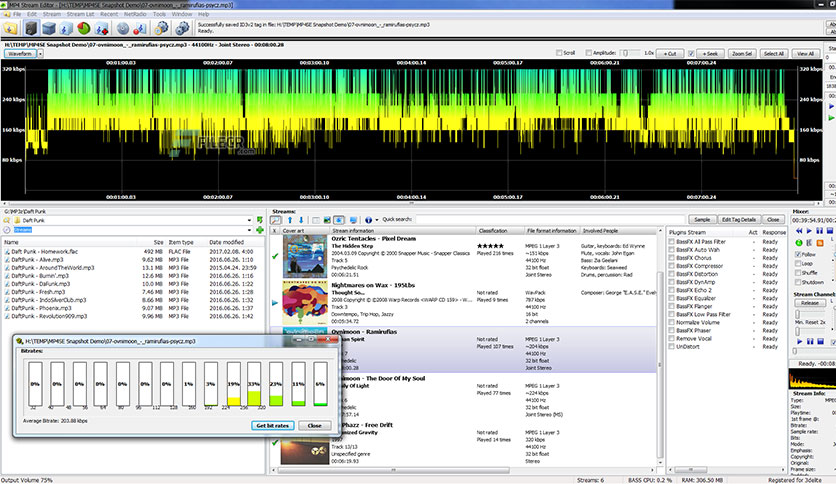Viewport: 836px width, 484px height.
Task: Click the picture icon in Streams toolbar
Action: (x=327, y=220)
